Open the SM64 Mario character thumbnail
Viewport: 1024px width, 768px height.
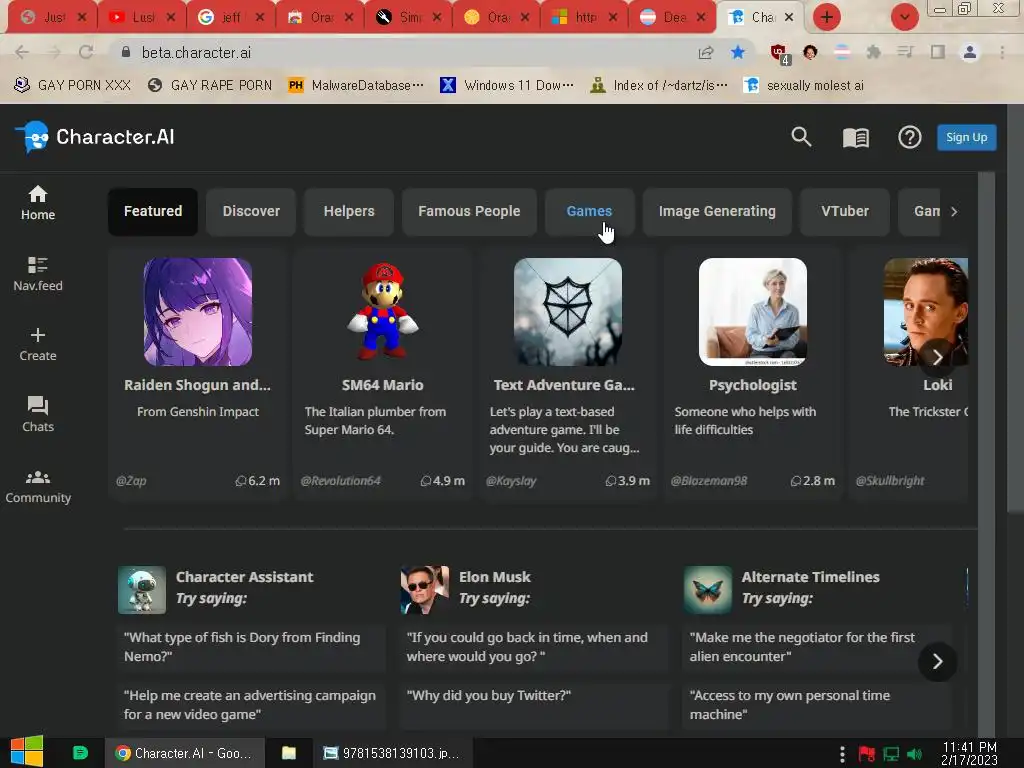click(x=383, y=312)
